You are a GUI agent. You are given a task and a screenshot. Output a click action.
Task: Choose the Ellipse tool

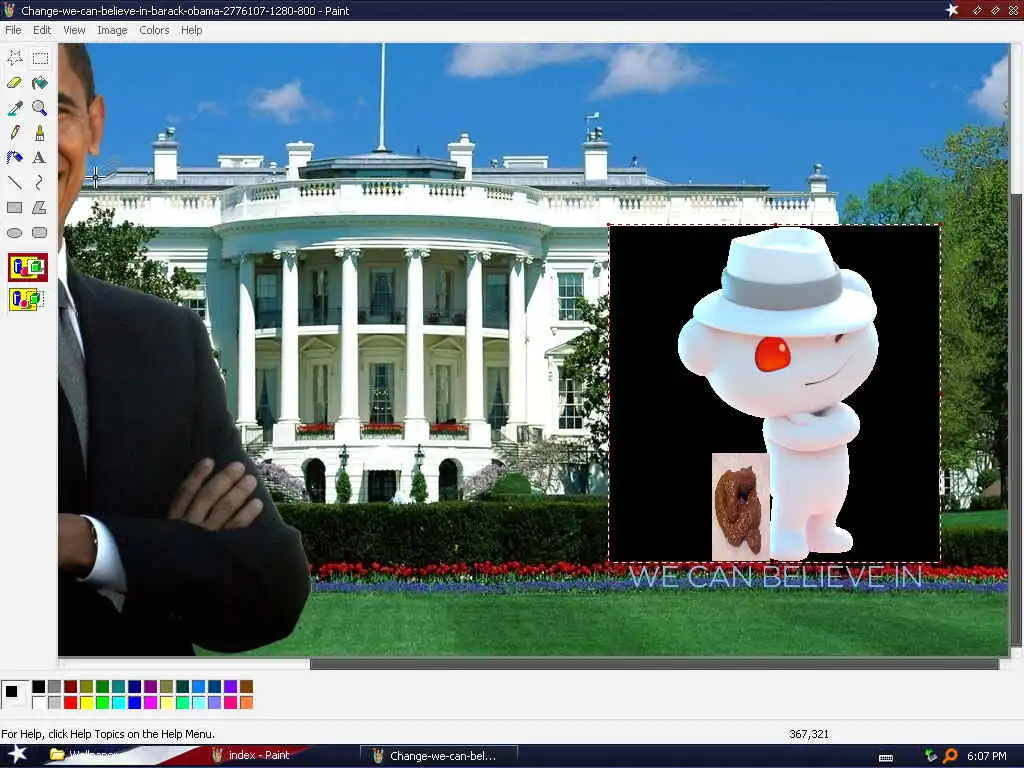[14, 232]
